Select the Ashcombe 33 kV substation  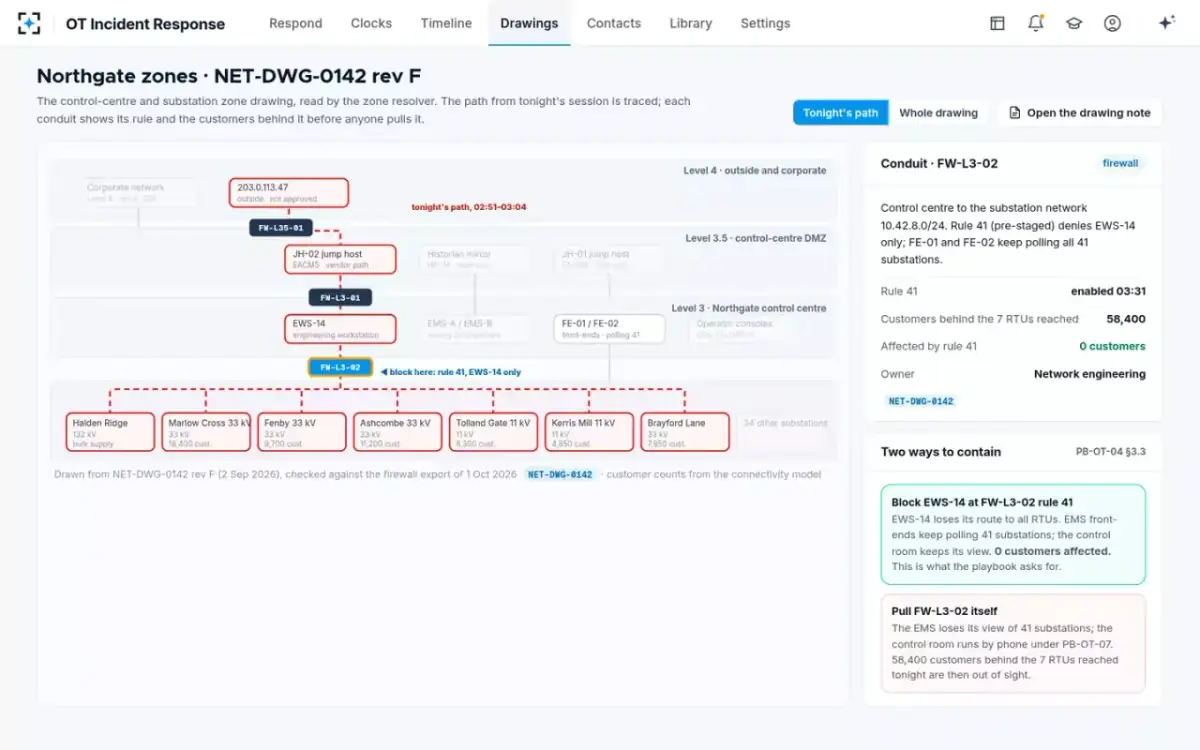398,431
